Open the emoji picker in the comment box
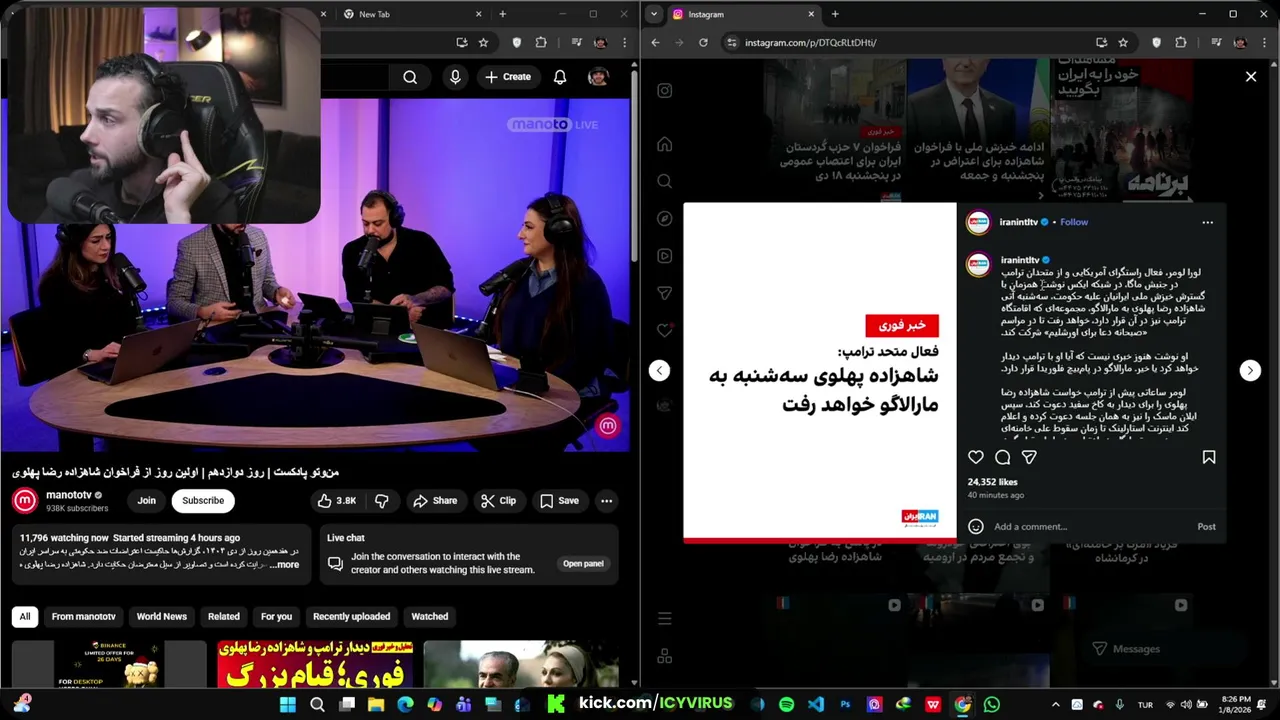1280x720 pixels. click(976, 527)
